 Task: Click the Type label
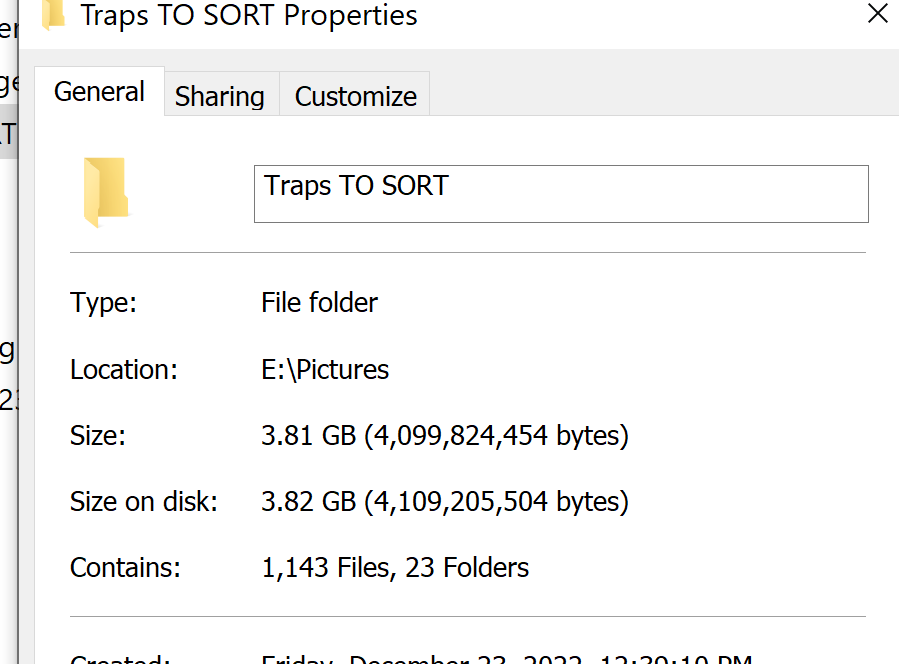pos(103,302)
